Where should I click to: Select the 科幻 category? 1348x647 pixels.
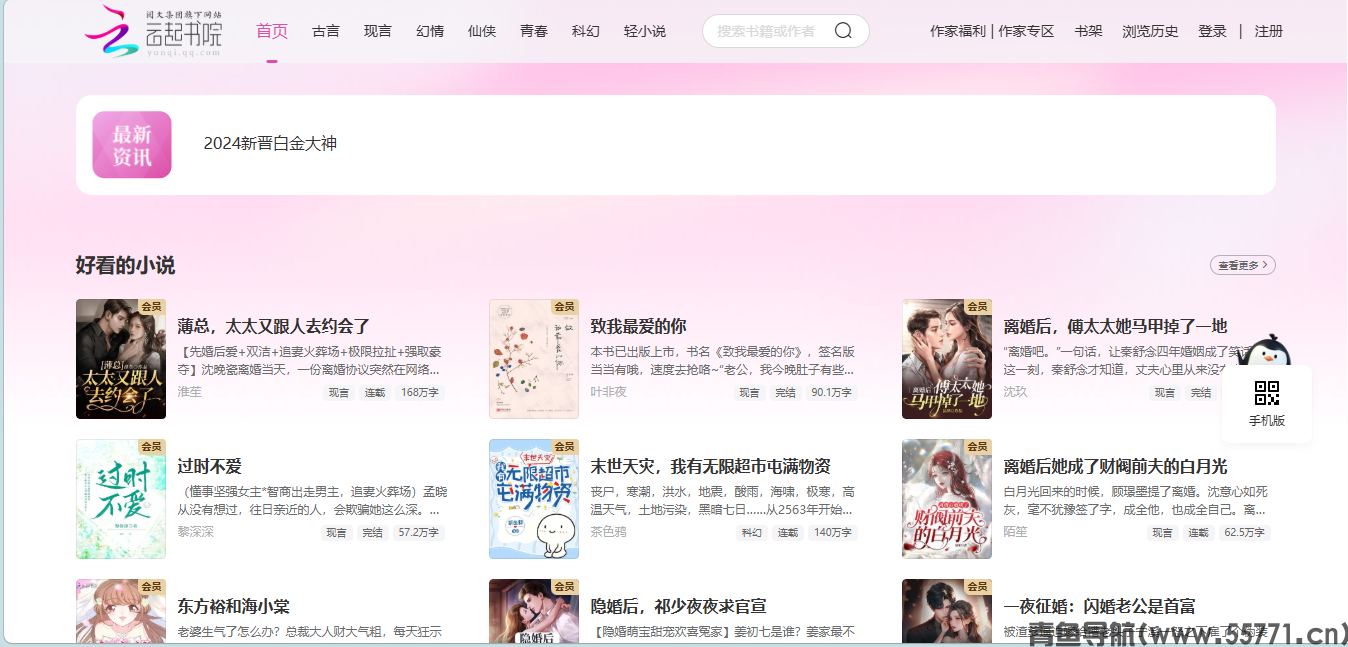[x=586, y=31]
